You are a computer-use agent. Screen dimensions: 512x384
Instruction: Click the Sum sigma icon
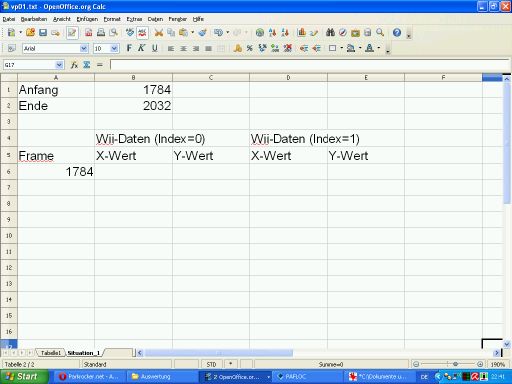click(x=87, y=65)
